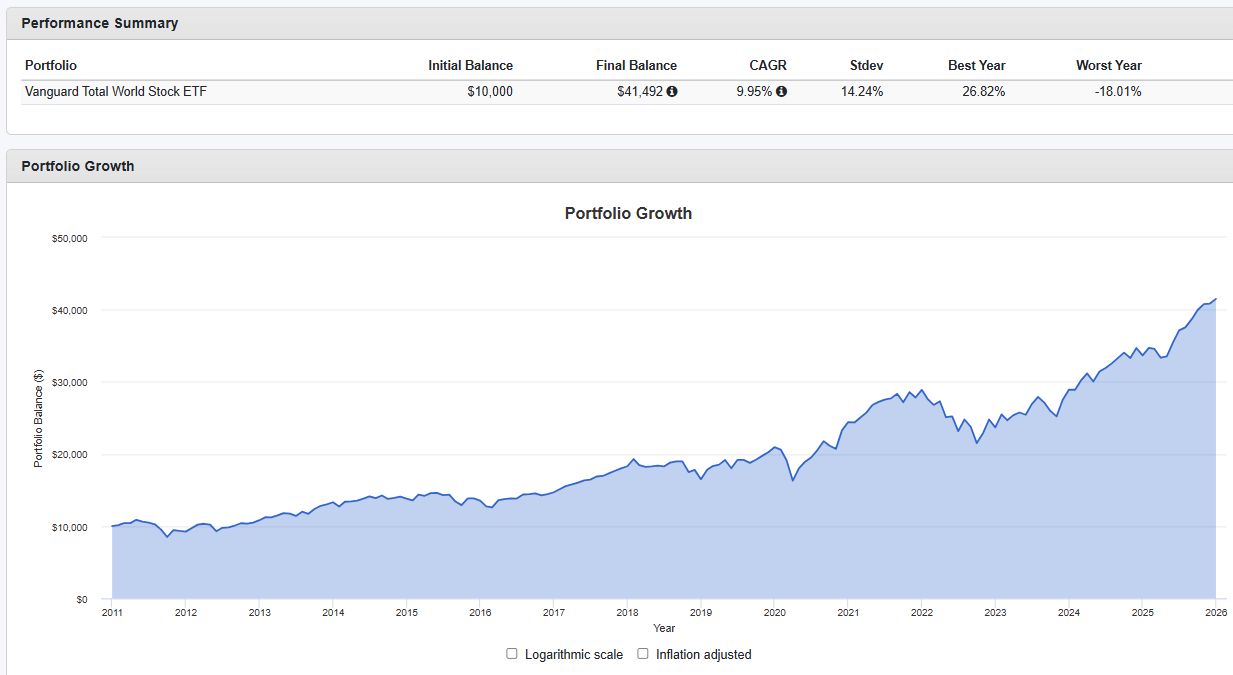Click the $30,000 y-axis label
This screenshot has width=1233, height=675.
click(x=69, y=382)
